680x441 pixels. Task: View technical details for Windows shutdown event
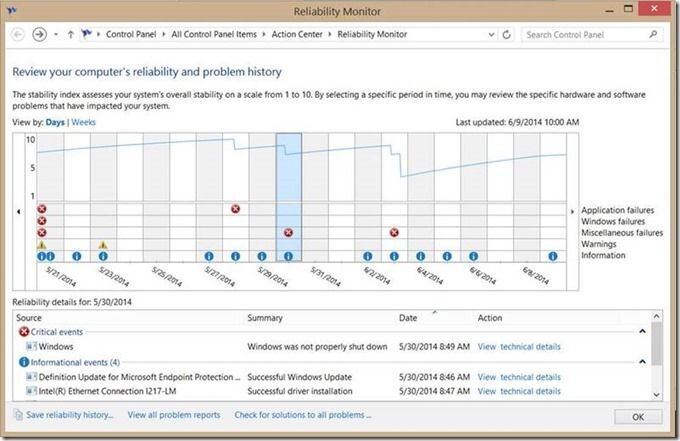click(519, 347)
